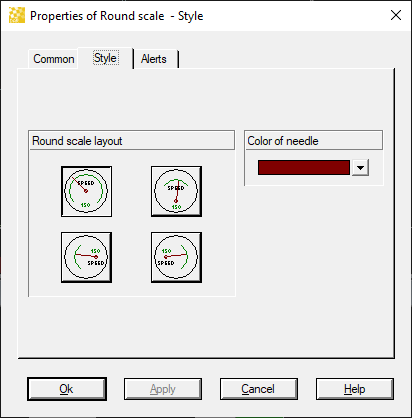Click the dialog title text in title bar

point(117,16)
